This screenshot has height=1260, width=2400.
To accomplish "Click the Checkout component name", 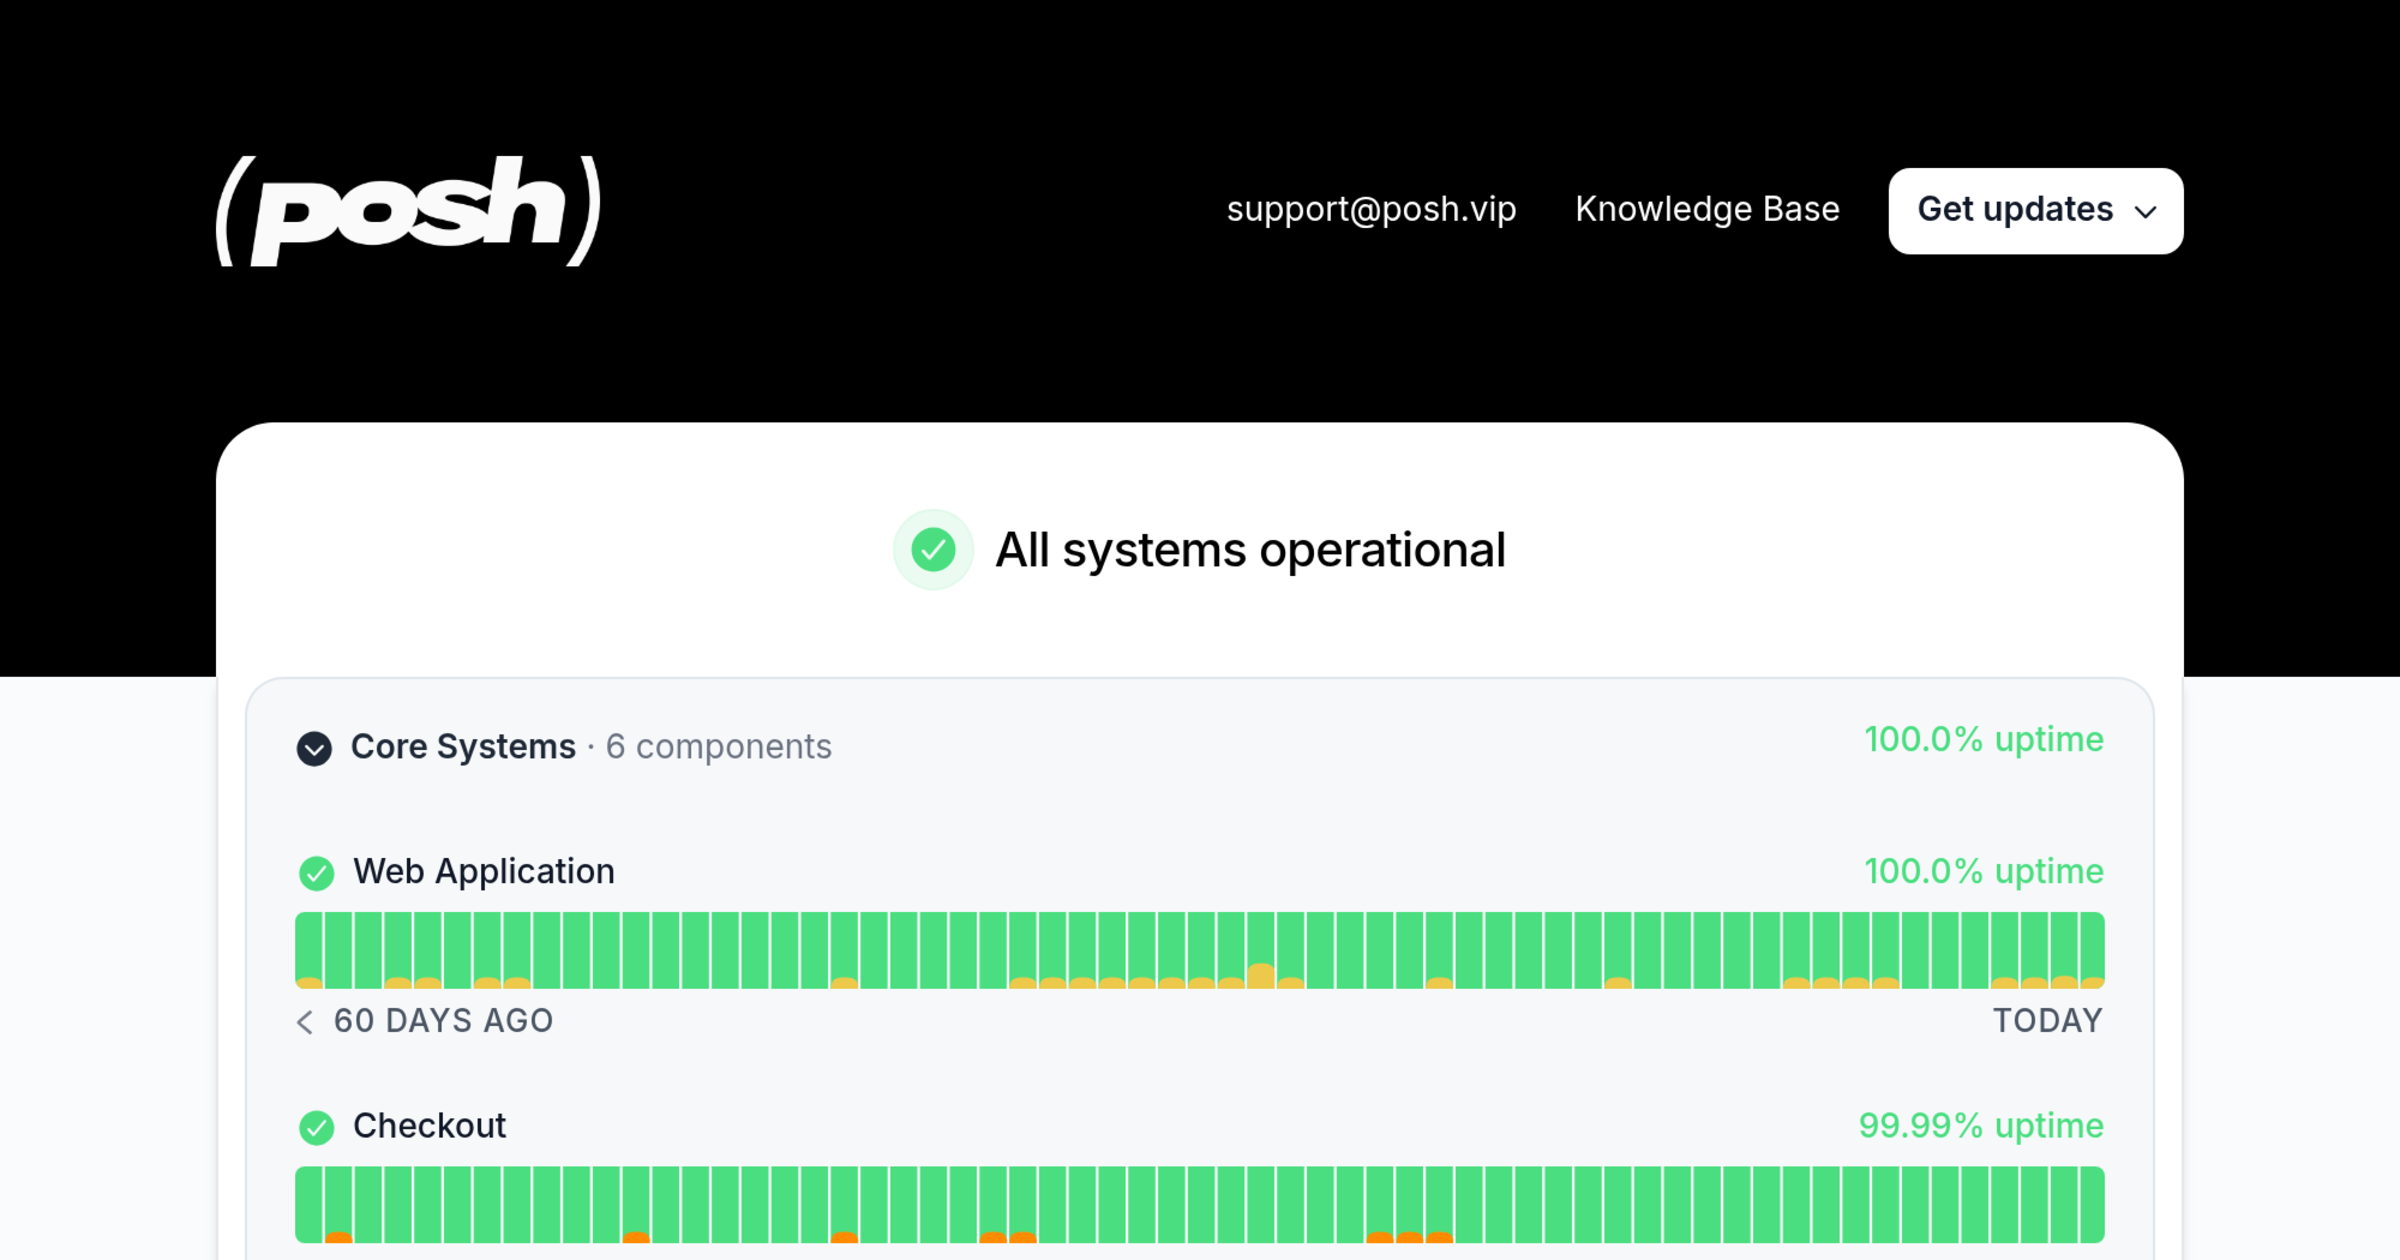I will (x=430, y=1126).
